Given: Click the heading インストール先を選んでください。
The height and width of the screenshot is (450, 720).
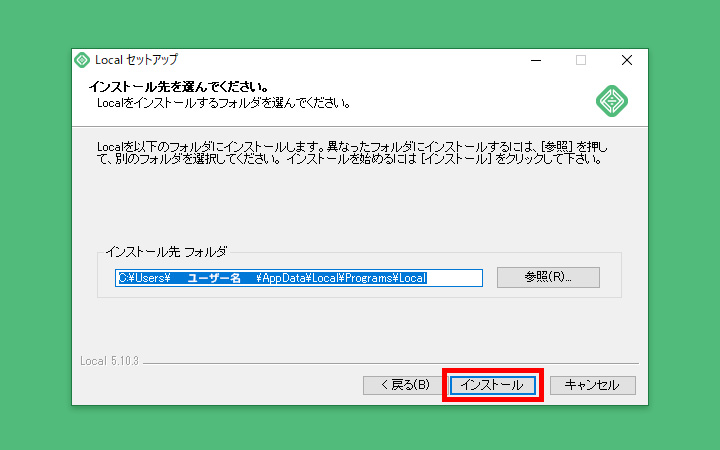Looking at the screenshot, I should pyautogui.click(x=179, y=87).
